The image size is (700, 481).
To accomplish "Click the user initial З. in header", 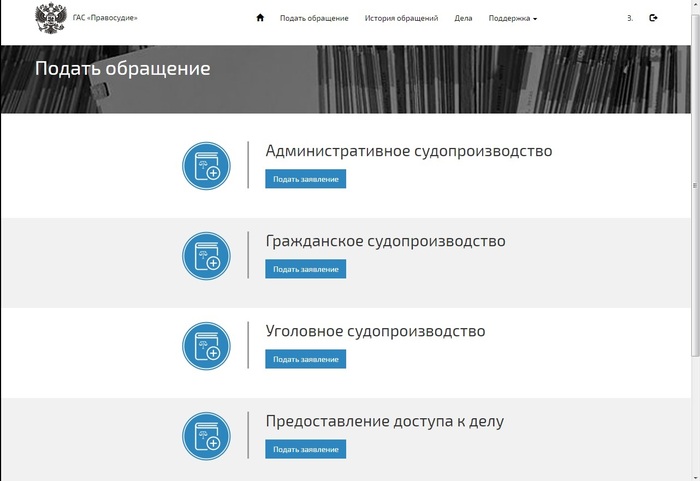I will pos(630,18).
